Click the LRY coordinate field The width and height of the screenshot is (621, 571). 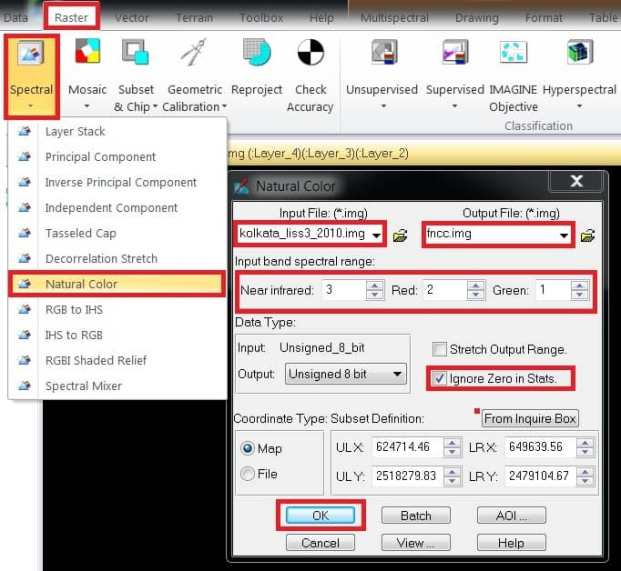click(x=540, y=475)
